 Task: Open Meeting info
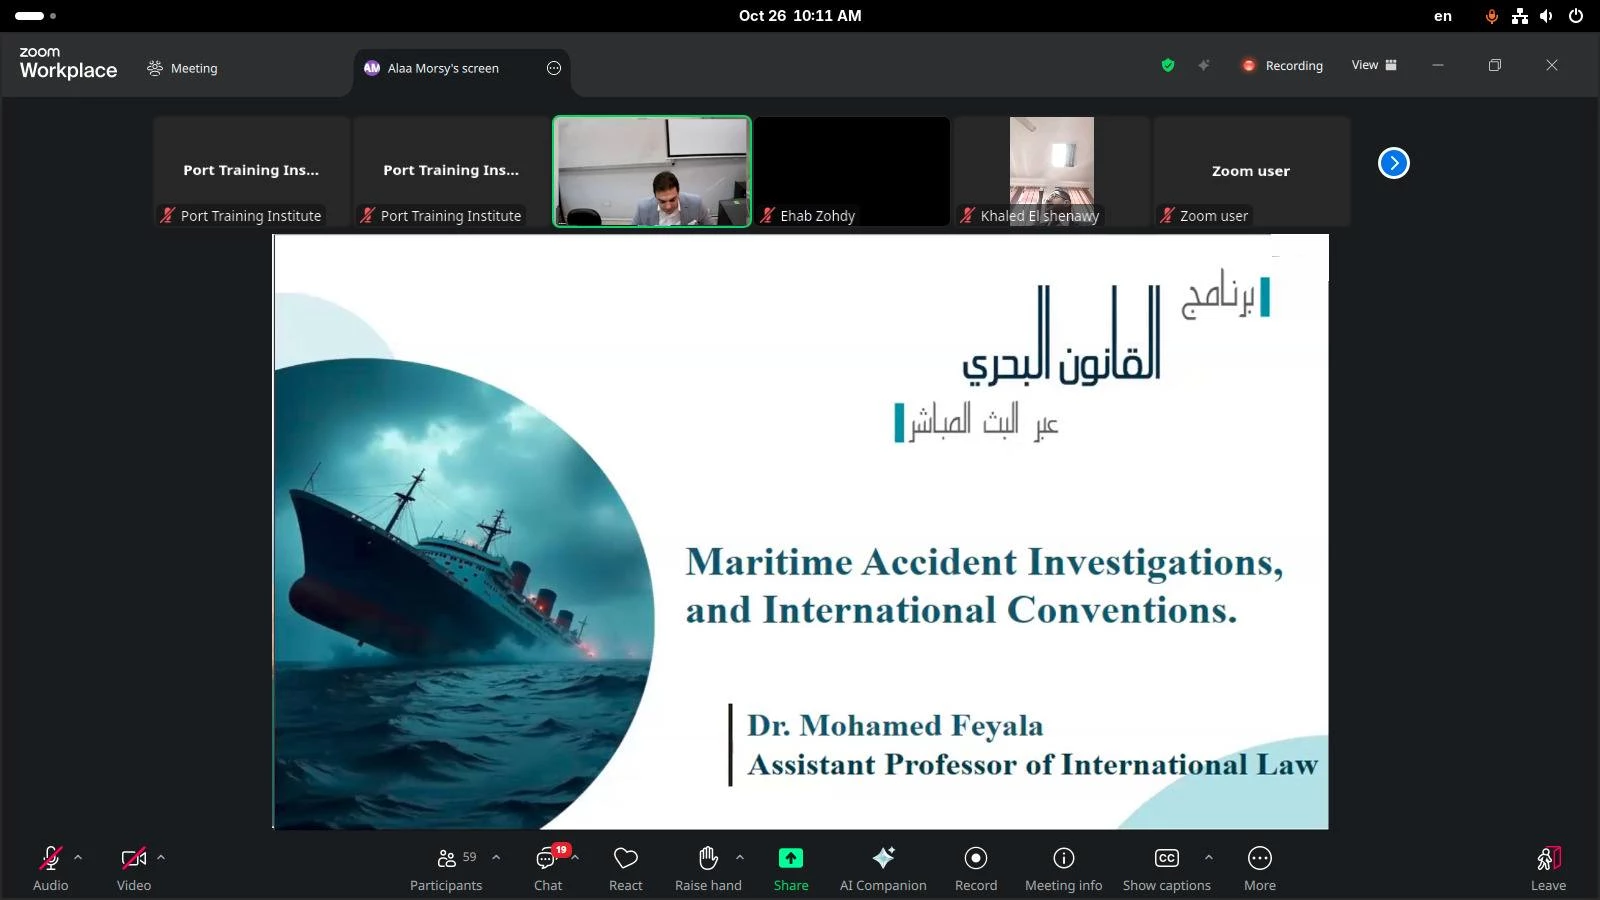click(x=1063, y=868)
